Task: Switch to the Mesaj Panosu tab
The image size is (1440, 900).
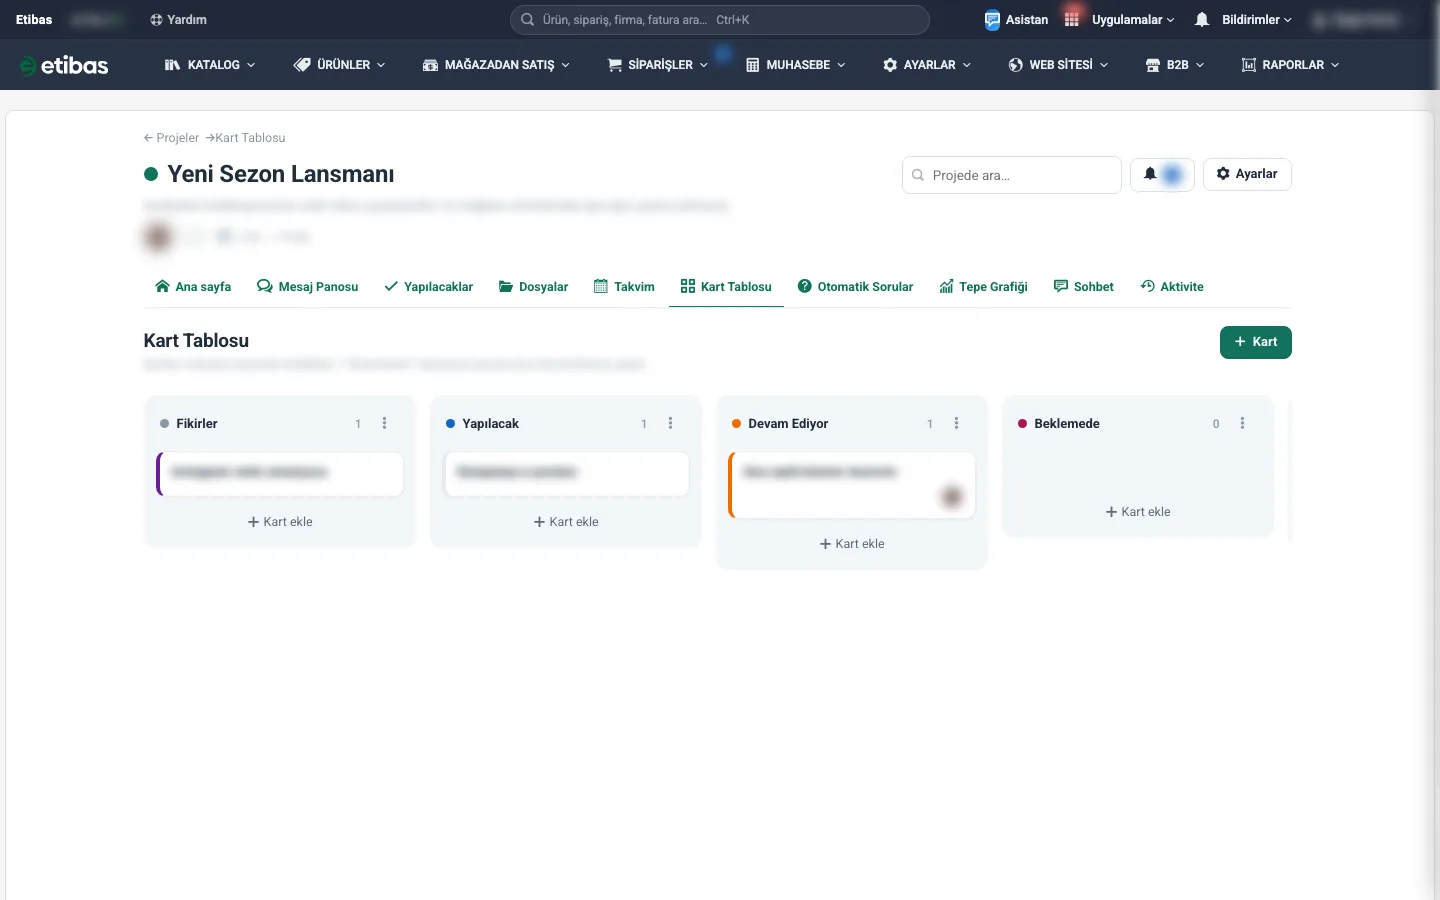Action: pos(307,287)
